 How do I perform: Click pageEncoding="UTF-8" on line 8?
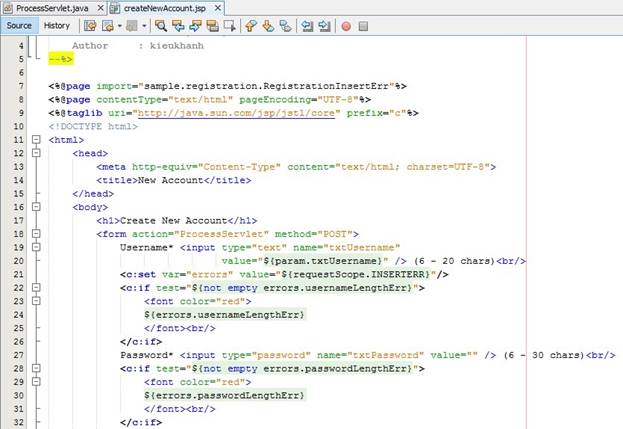[x=299, y=99]
